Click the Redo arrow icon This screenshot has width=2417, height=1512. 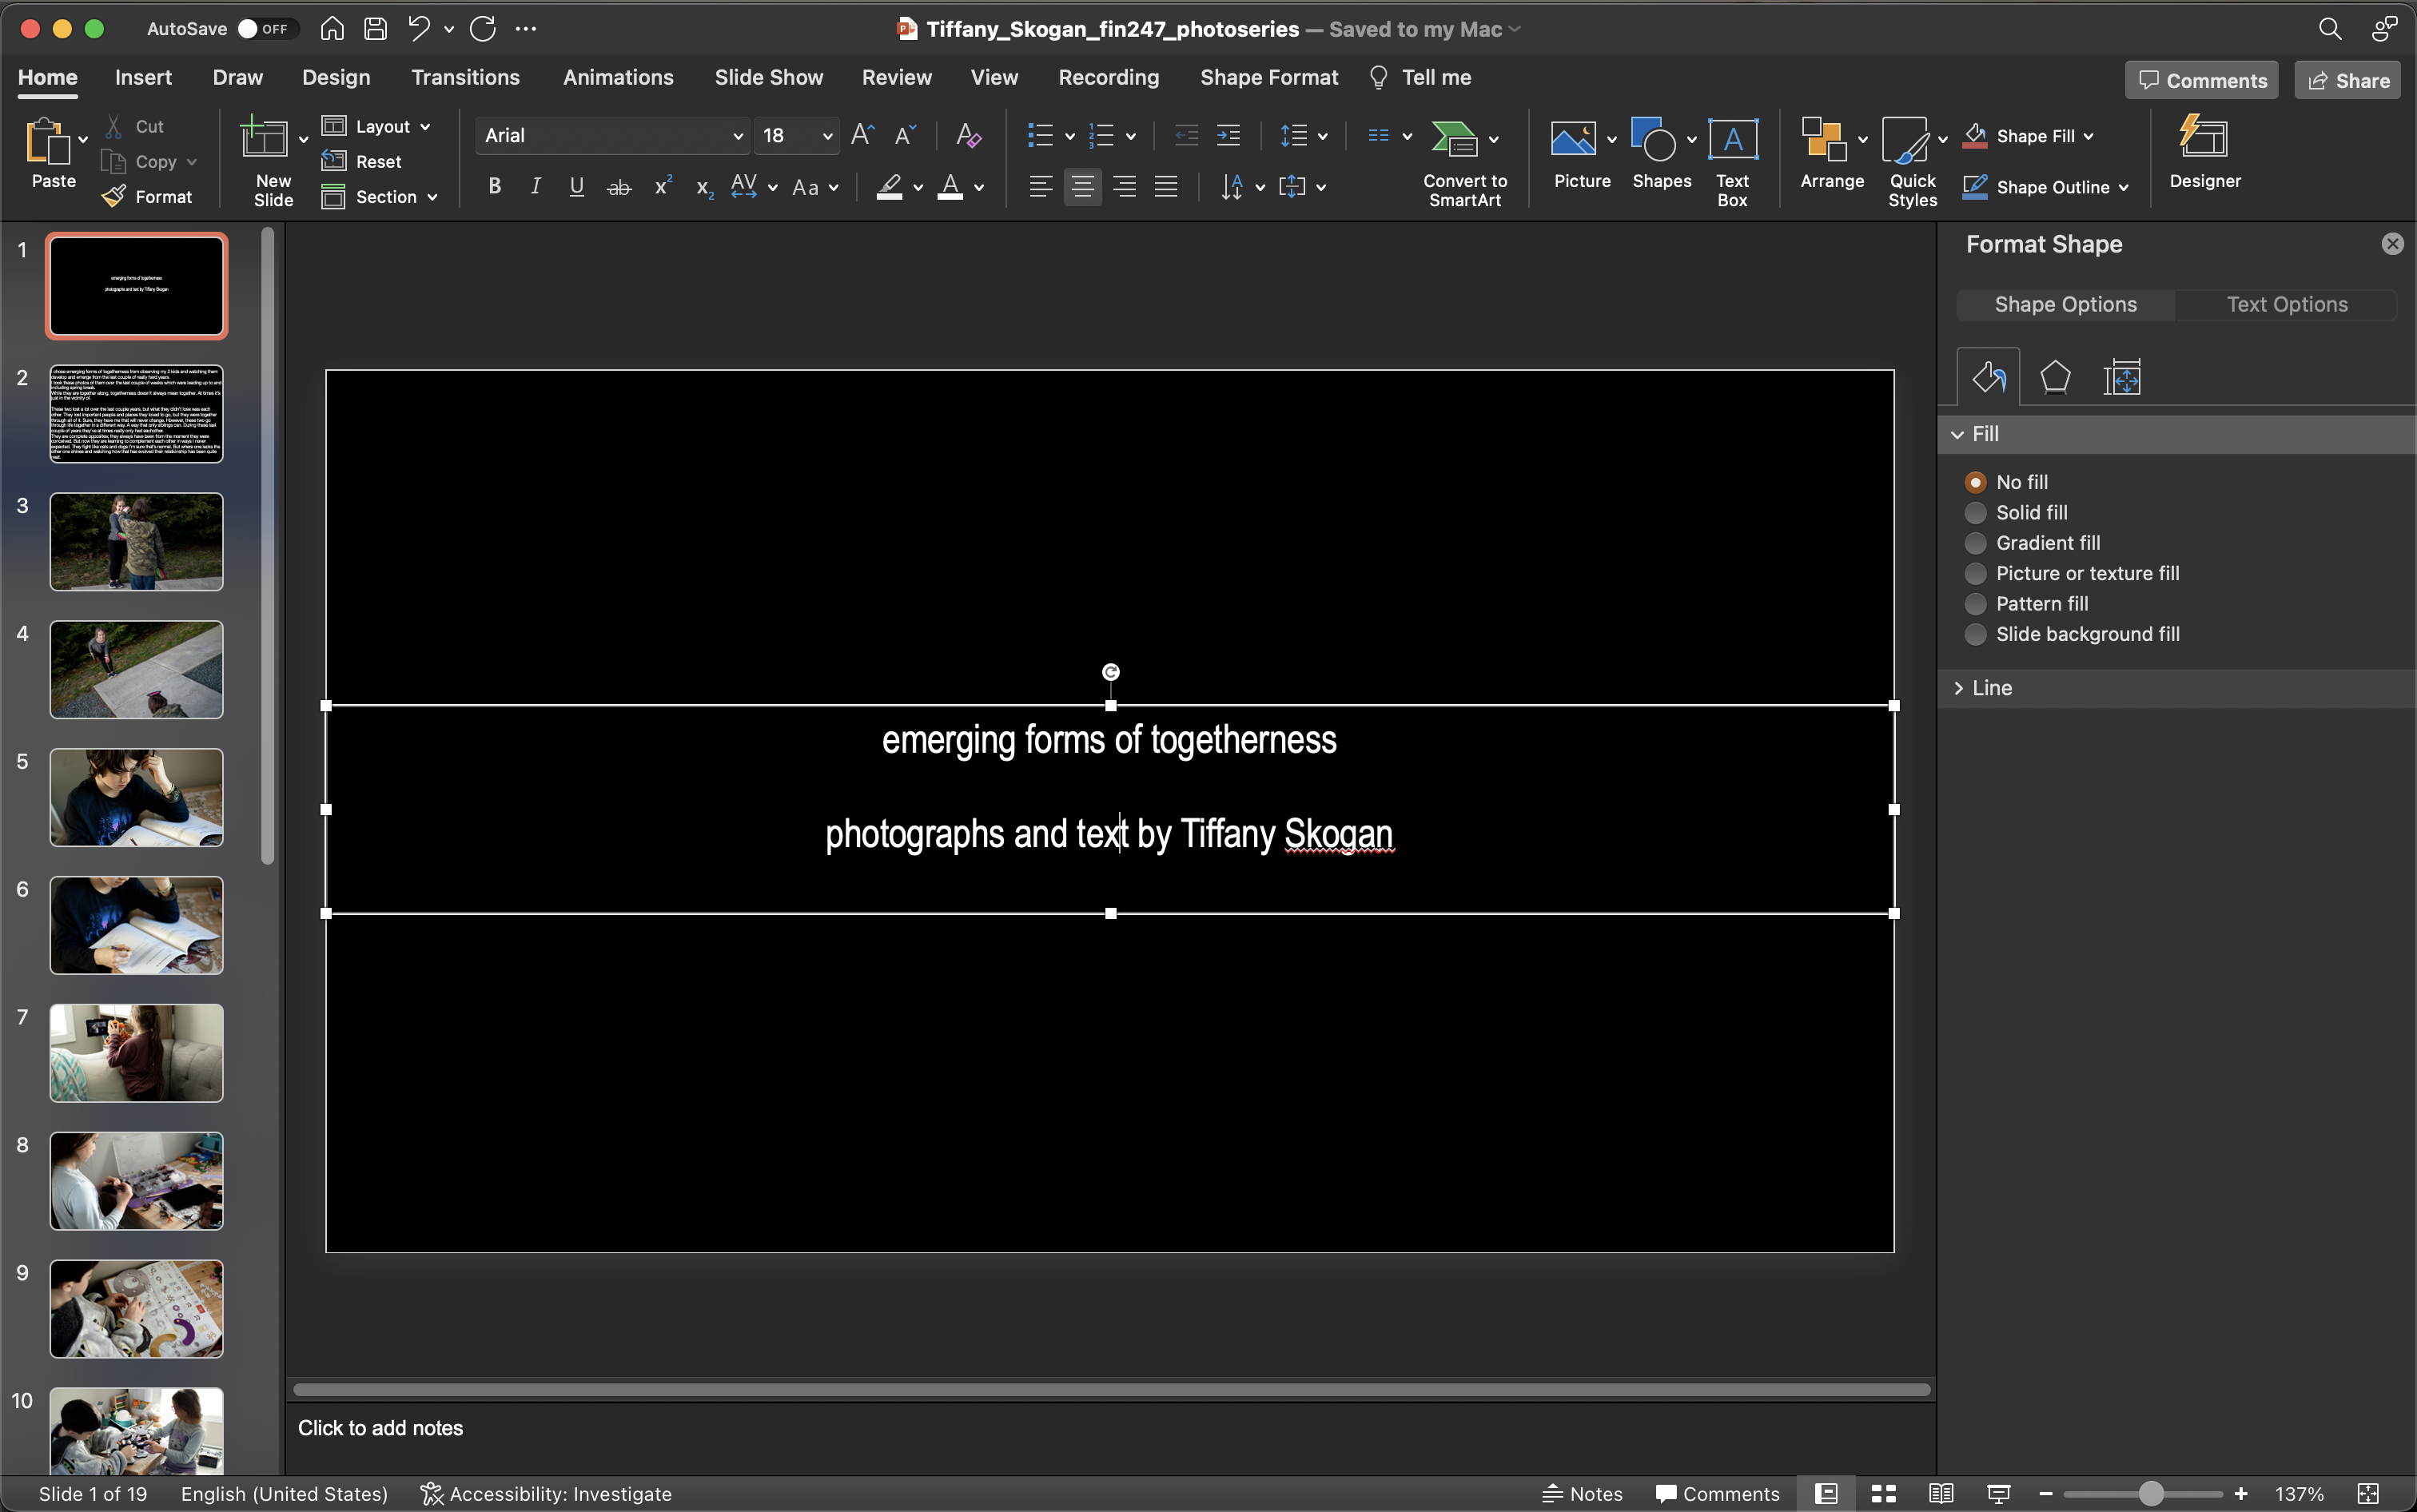(483, 28)
